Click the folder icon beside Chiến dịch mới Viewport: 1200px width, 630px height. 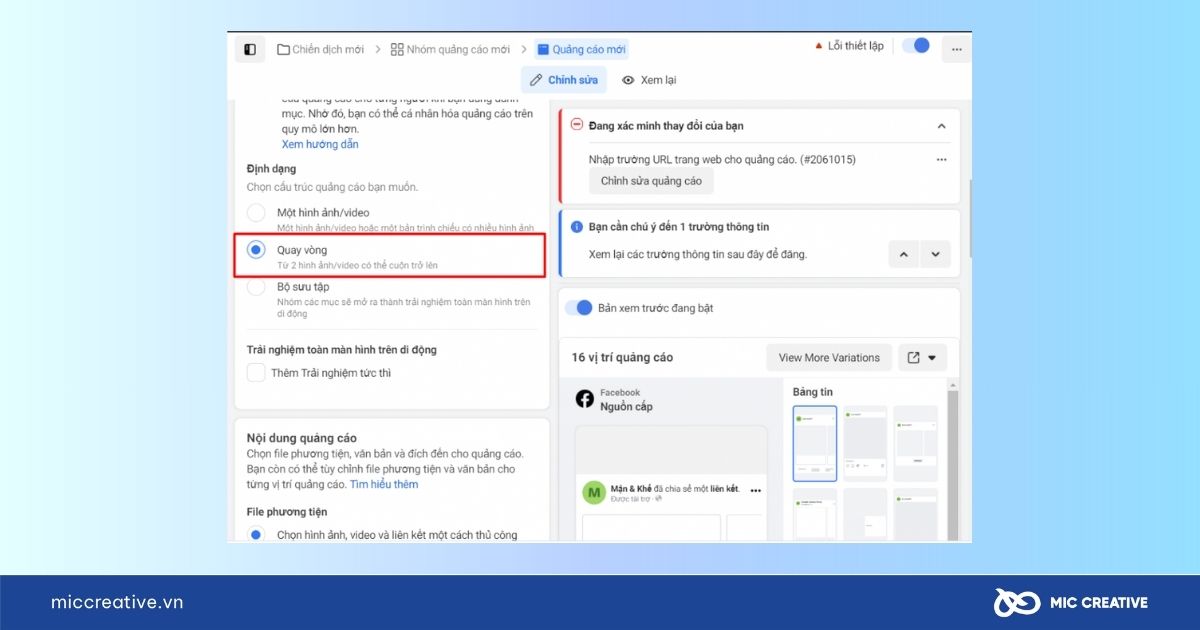point(283,49)
